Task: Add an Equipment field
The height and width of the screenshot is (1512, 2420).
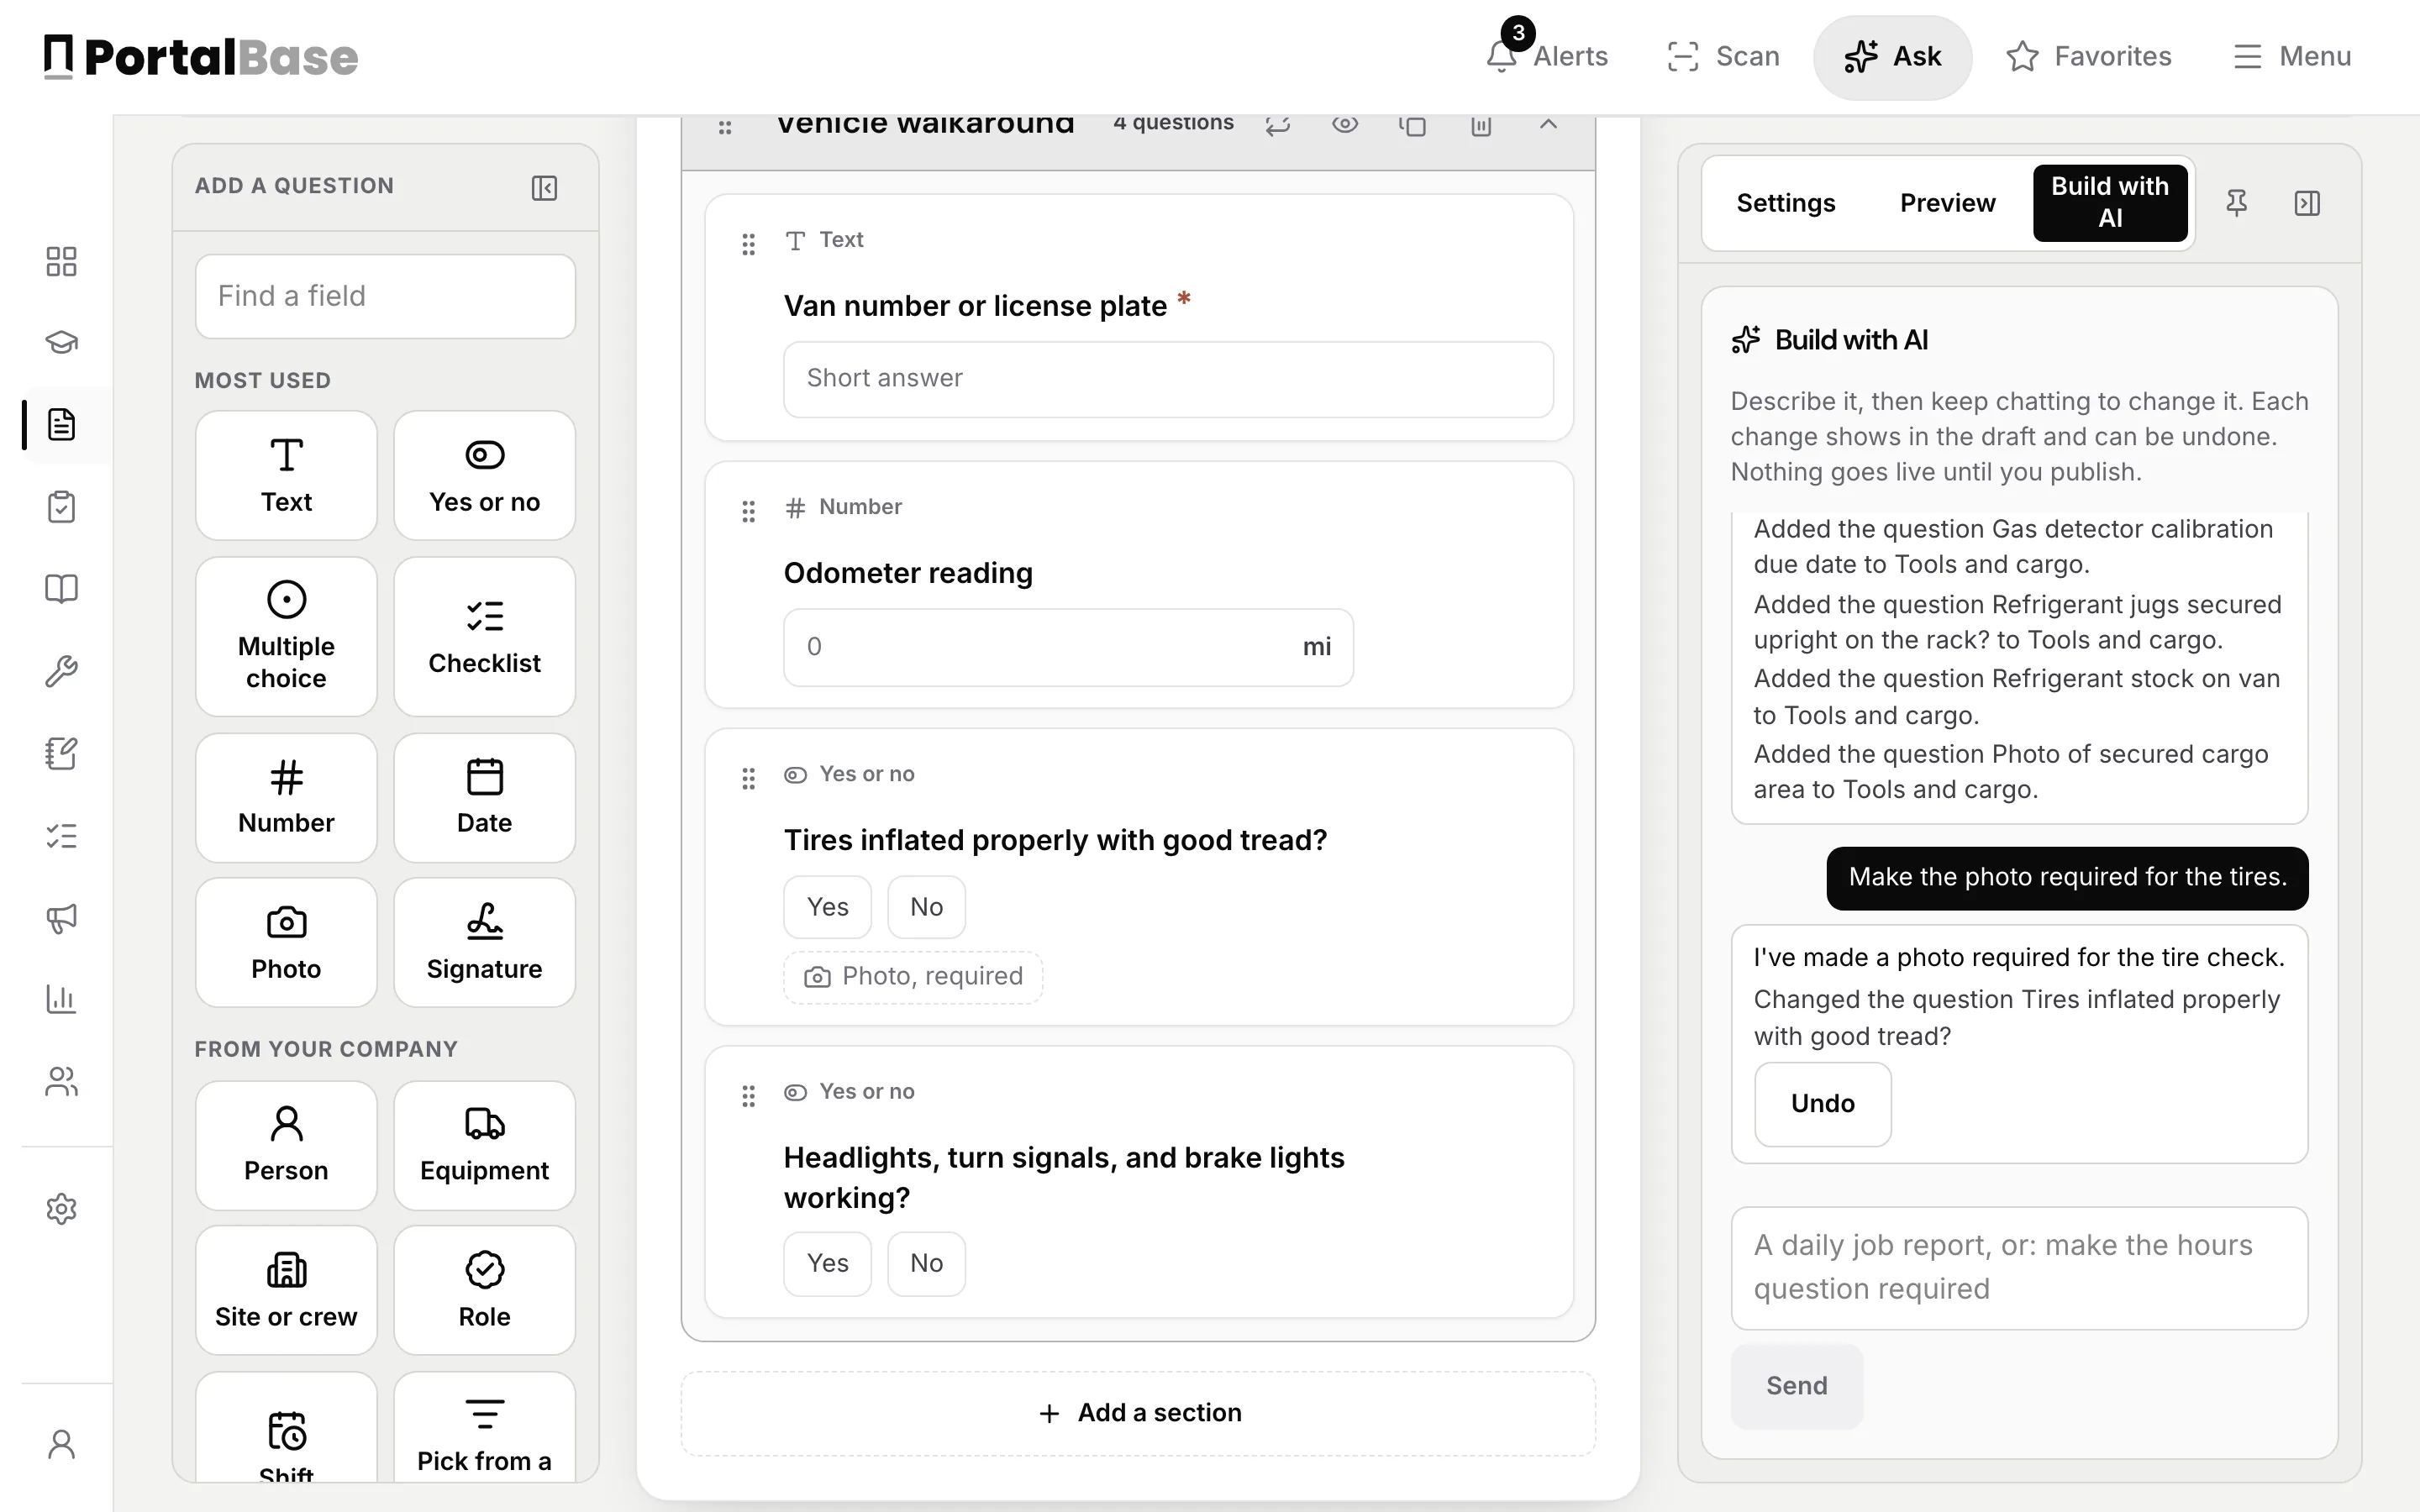Action: tap(484, 1145)
